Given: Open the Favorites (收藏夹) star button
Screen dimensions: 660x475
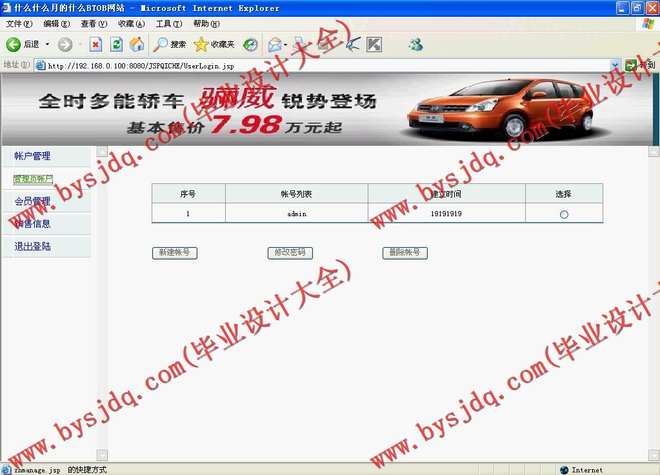Looking at the screenshot, I should (214, 44).
